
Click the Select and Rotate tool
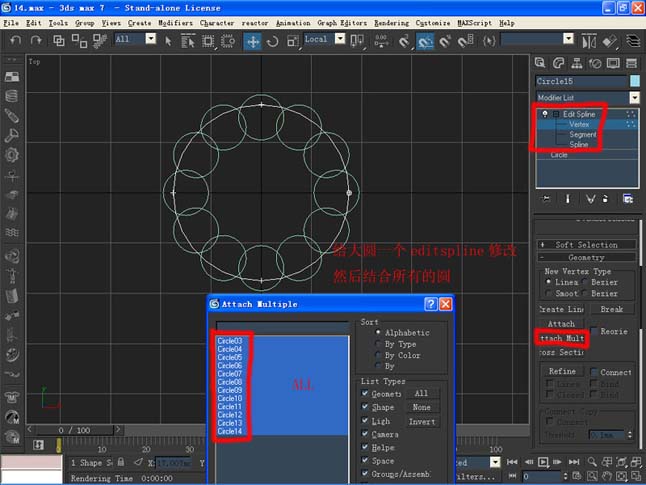(x=273, y=41)
